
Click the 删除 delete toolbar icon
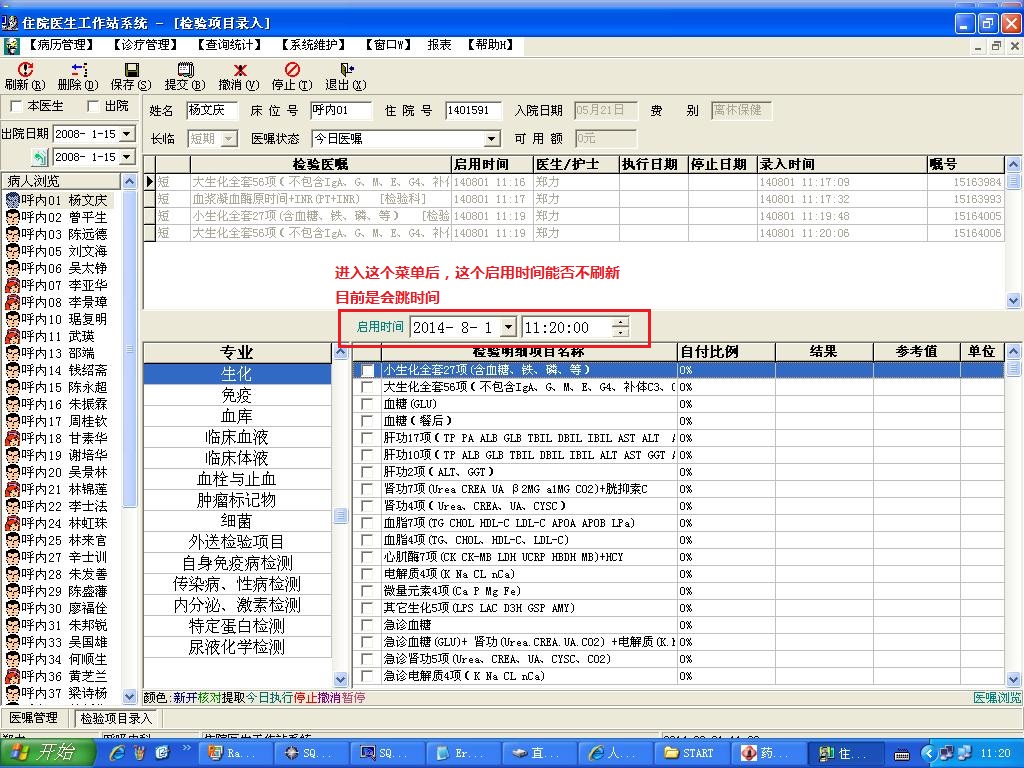[x=78, y=69]
